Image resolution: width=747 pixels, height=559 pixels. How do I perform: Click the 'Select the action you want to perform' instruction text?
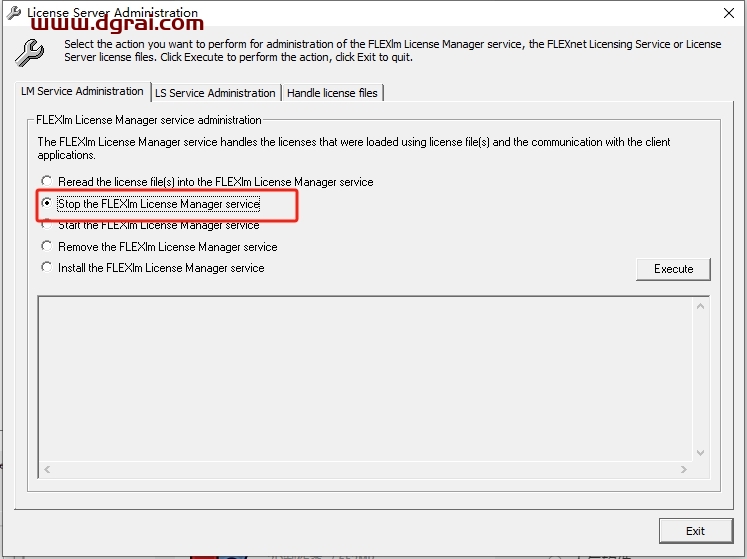pos(393,51)
